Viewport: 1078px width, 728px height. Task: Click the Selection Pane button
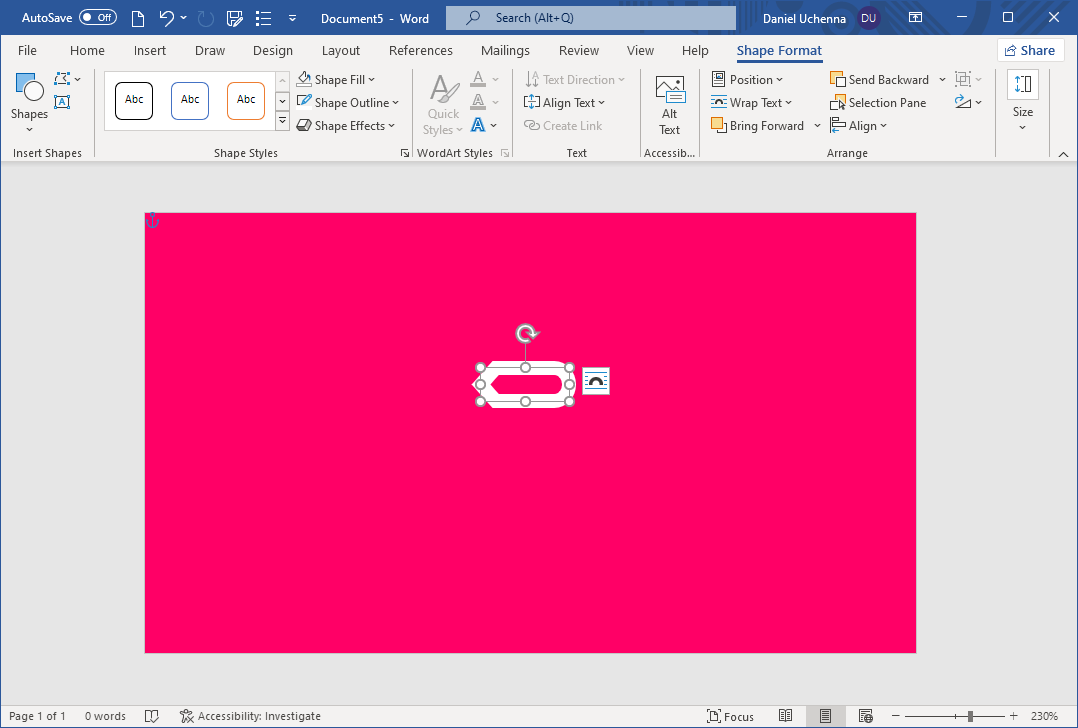878,103
